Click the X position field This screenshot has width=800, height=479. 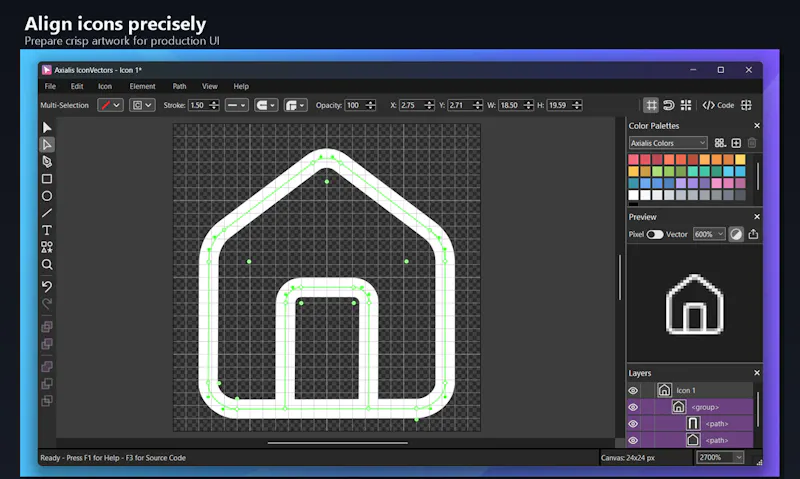tap(411, 105)
